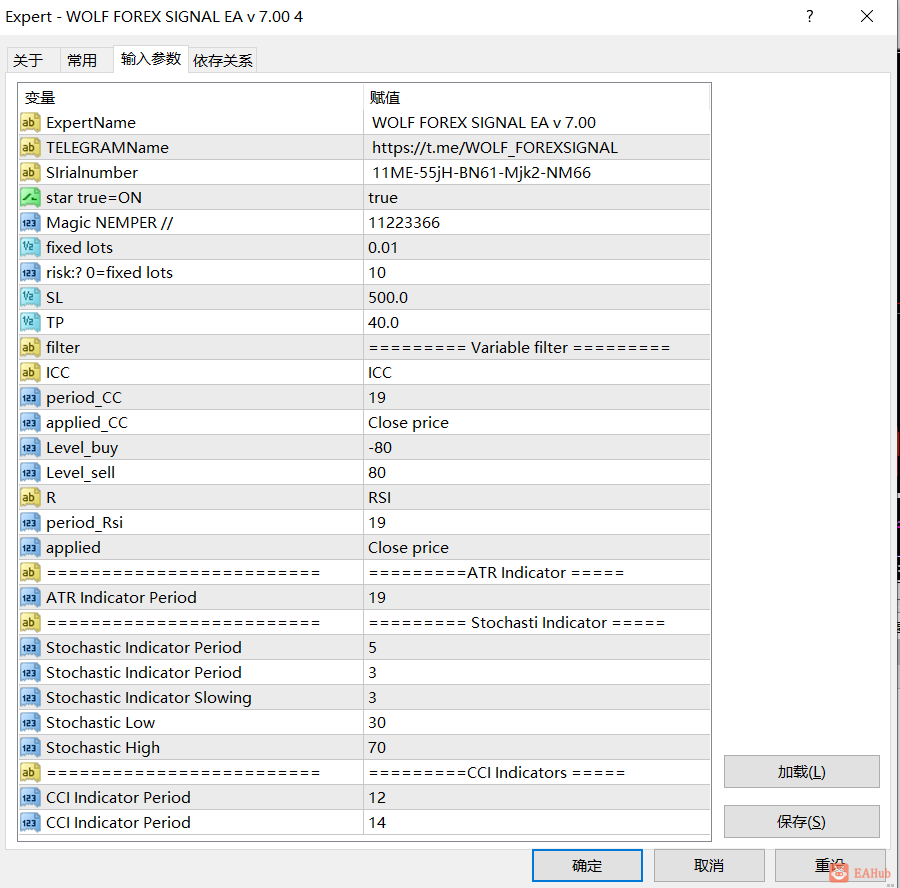Click the 123 icon for risk:? 0=fixed lots
This screenshot has height=888, width=900.
tap(30, 272)
